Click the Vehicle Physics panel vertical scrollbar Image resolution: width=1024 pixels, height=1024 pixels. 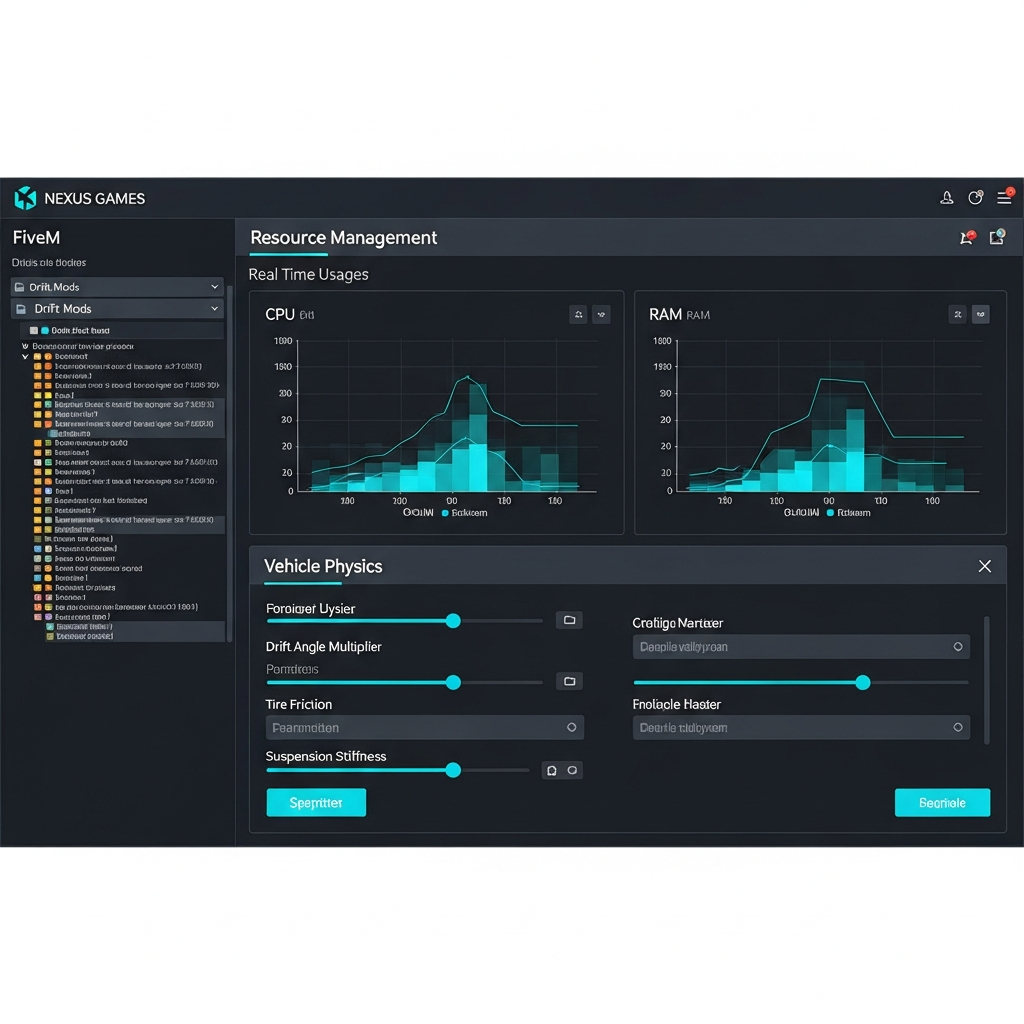click(986, 680)
